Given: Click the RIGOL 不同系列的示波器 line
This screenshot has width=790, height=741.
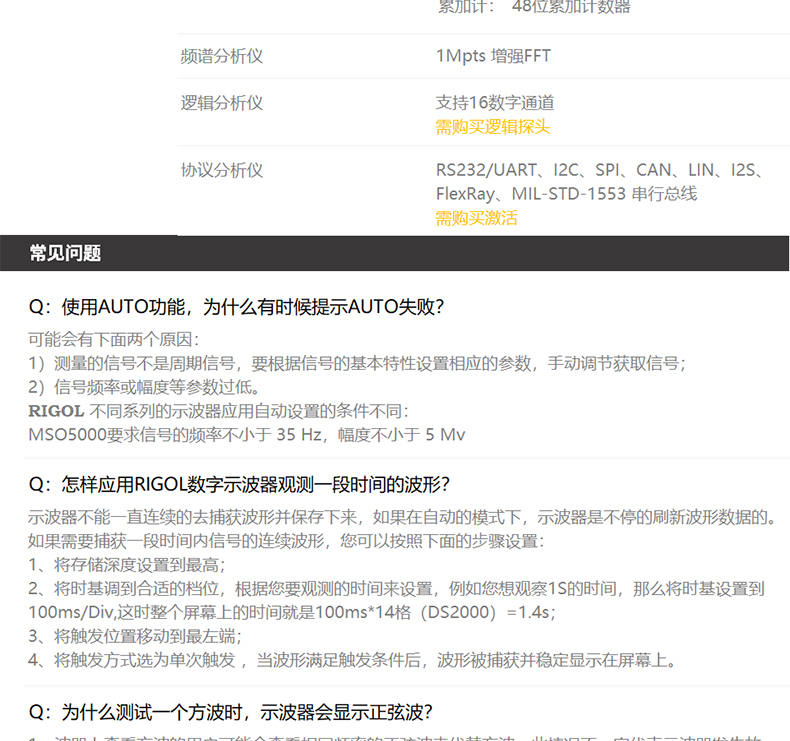Looking at the screenshot, I should coord(218,411).
